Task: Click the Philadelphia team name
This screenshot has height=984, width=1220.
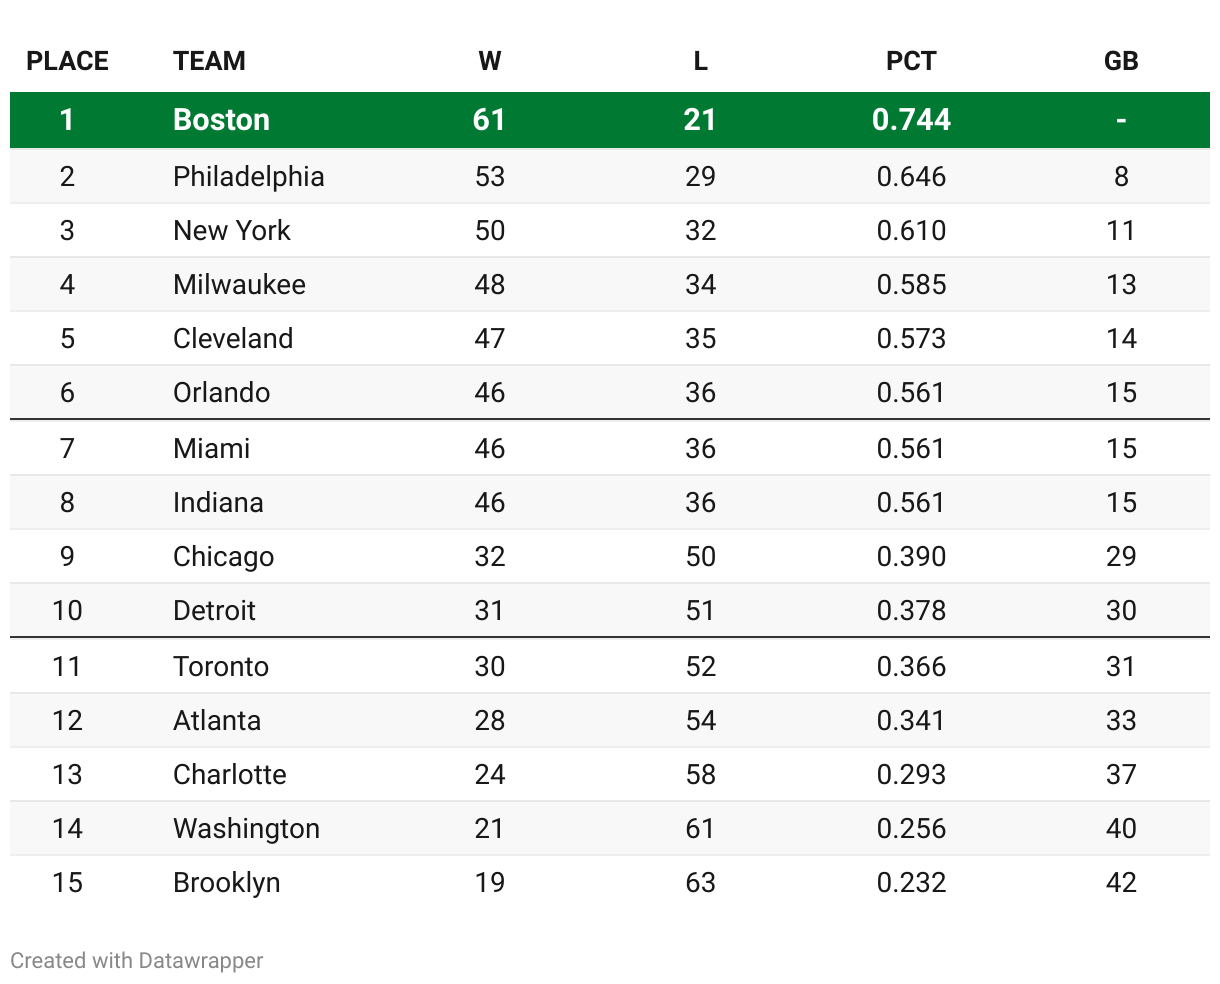Action: pyautogui.click(x=248, y=177)
